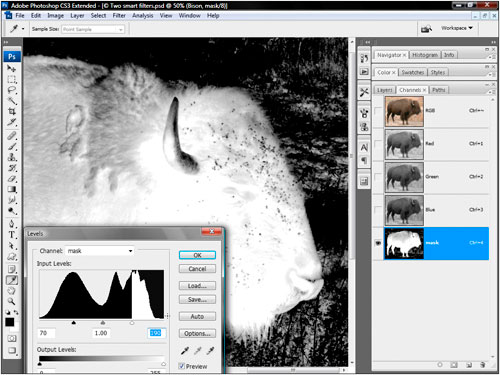
Task: Click the midtone gamma input slider
Action: pyautogui.click(x=103, y=322)
